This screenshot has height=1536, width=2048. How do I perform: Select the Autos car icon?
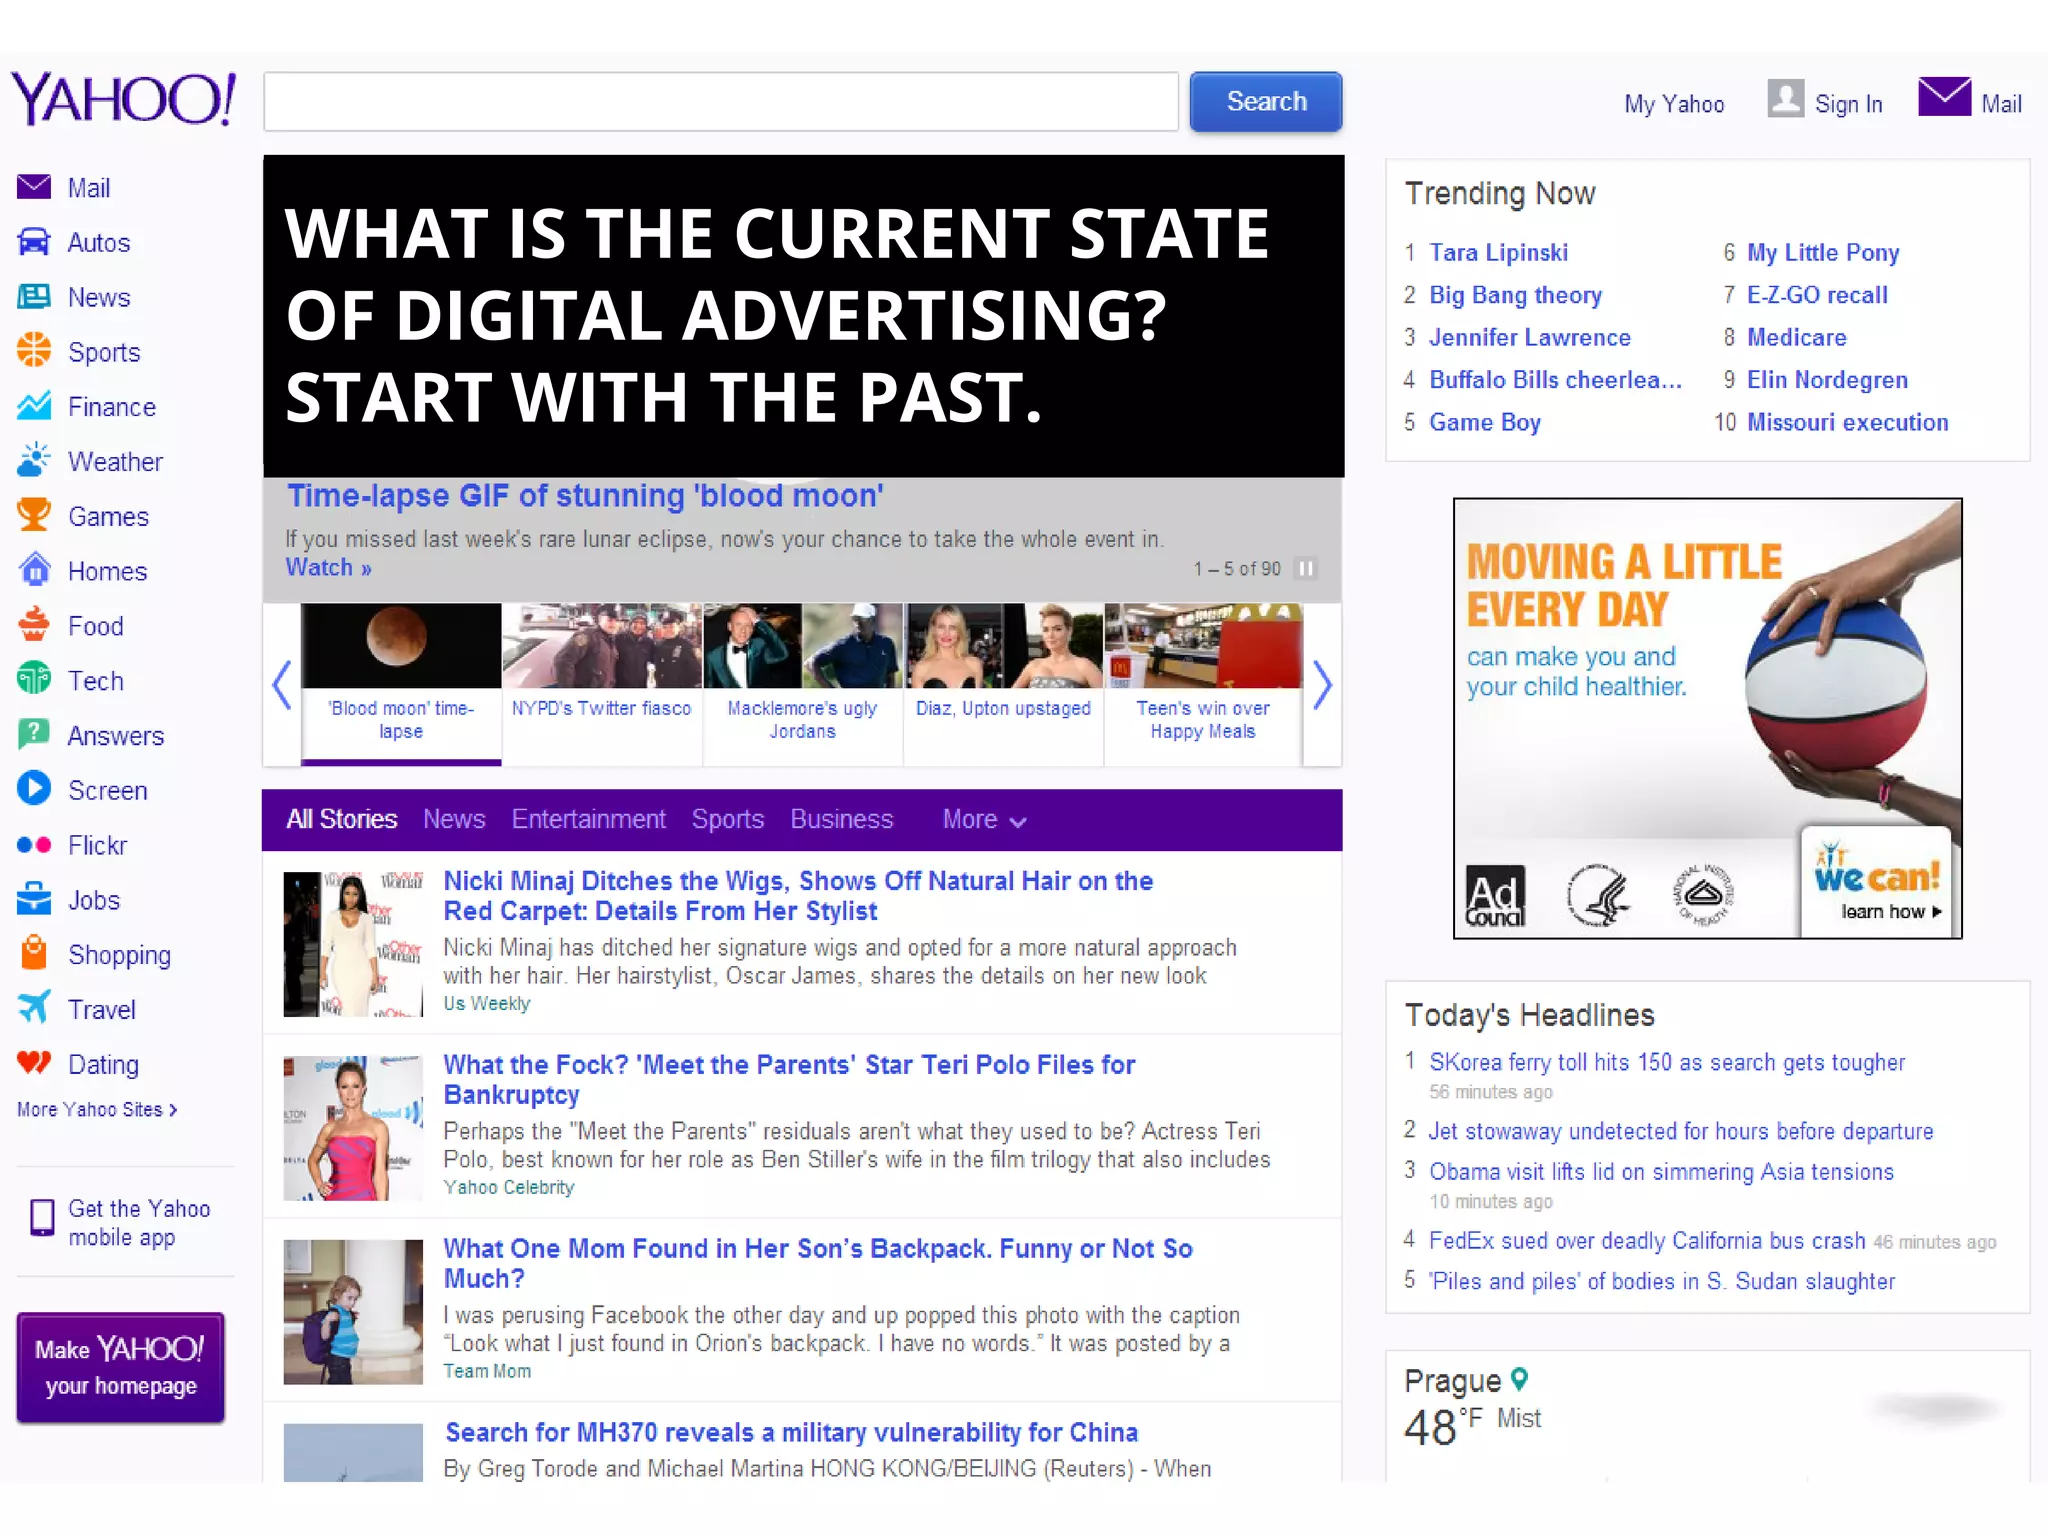click(34, 242)
